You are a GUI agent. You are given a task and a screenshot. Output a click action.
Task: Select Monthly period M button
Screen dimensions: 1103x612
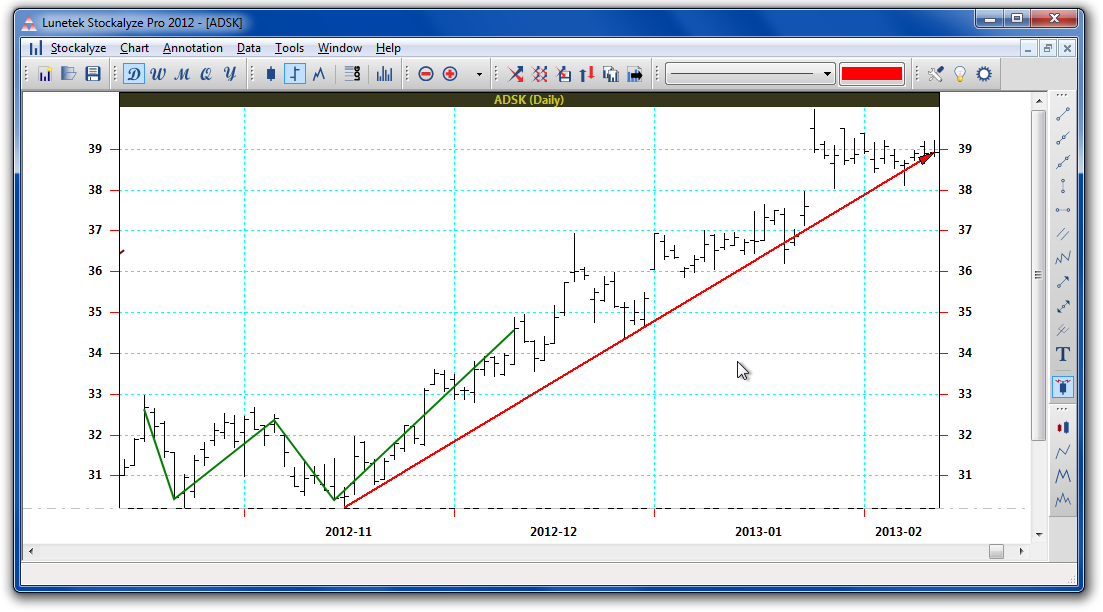182,74
